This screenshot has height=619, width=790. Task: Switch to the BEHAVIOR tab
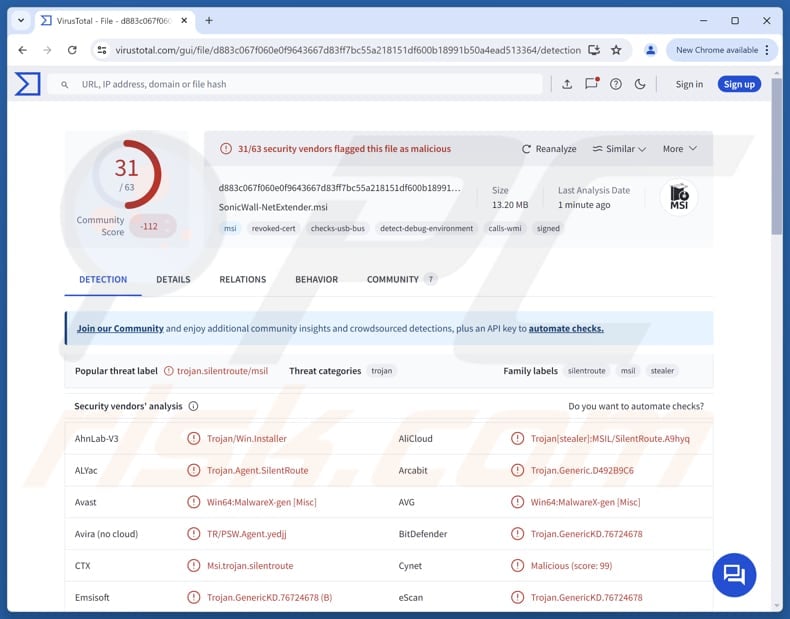(x=316, y=279)
